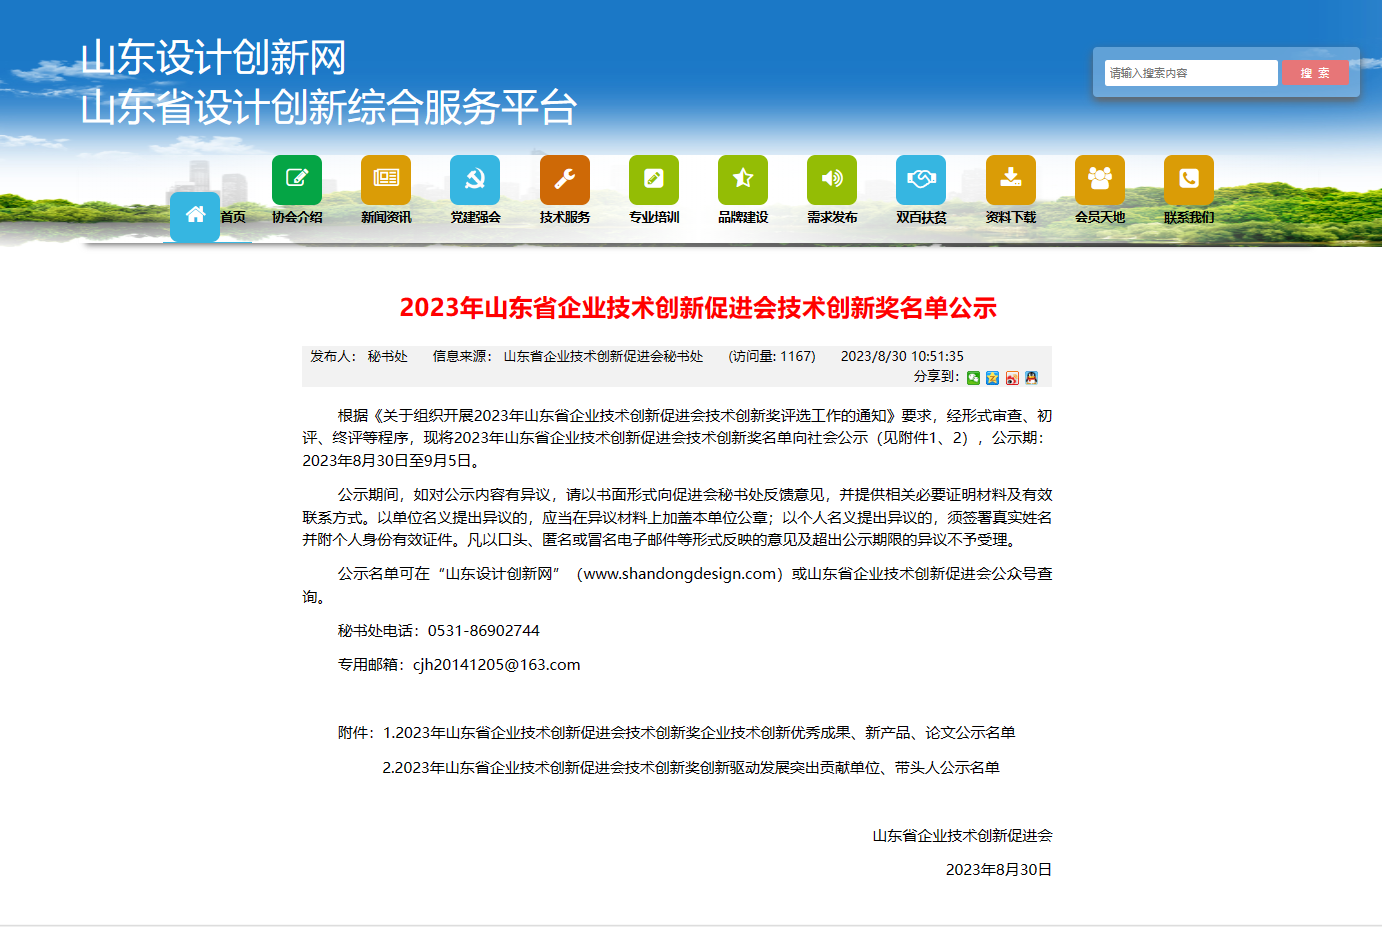The width and height of the screenshot is (1382, 927).
Task: Open the phone icon above 联系我们
Action: coord(1188,178)
